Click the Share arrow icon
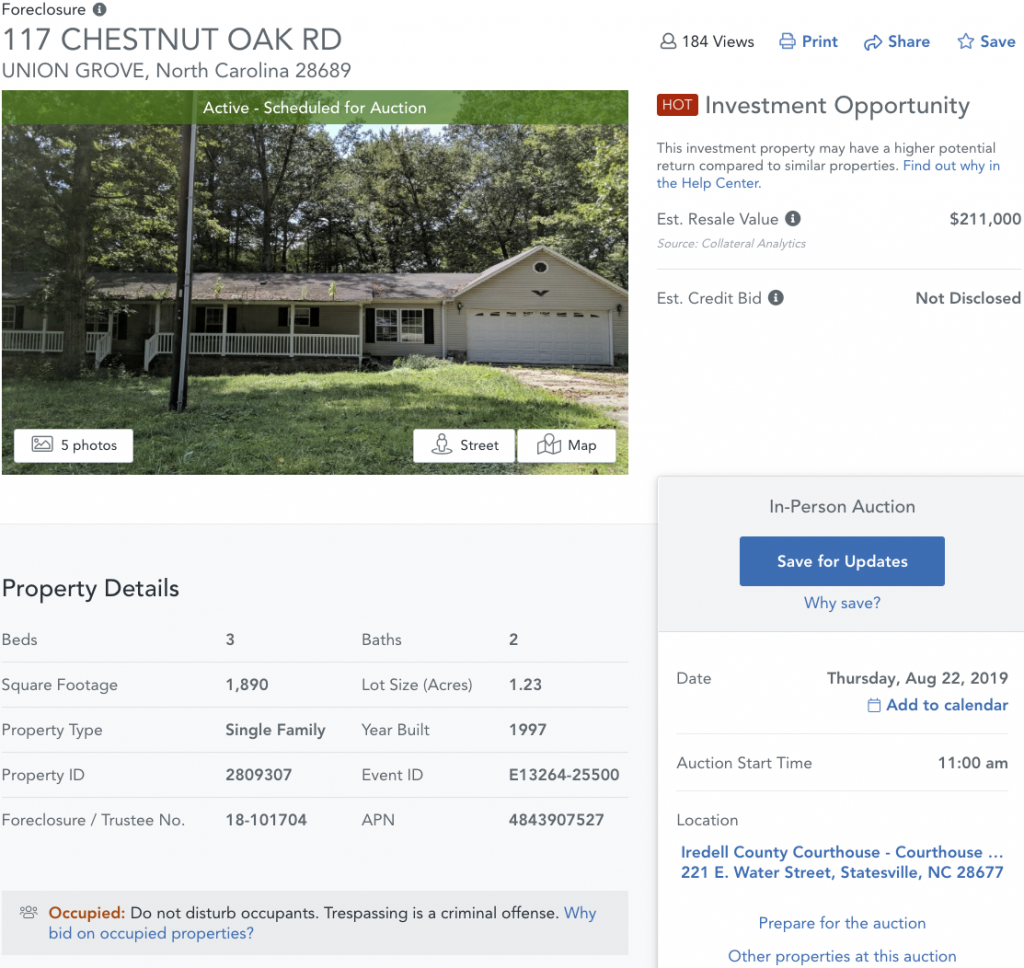The height and width of the screenshot is (968, 1024). (872, 42)
